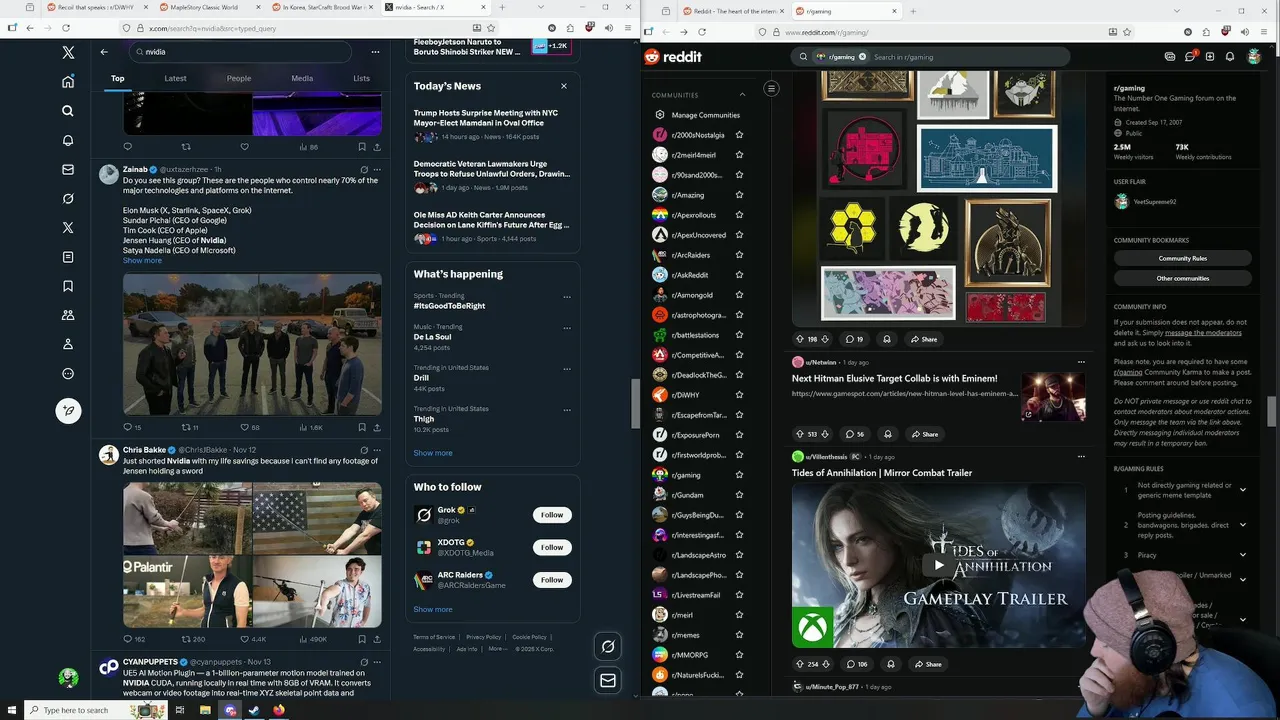Repost Chris Bakke's post showing 280
The width and height of the screenshot is (1280, 720).
pos(186,639)
